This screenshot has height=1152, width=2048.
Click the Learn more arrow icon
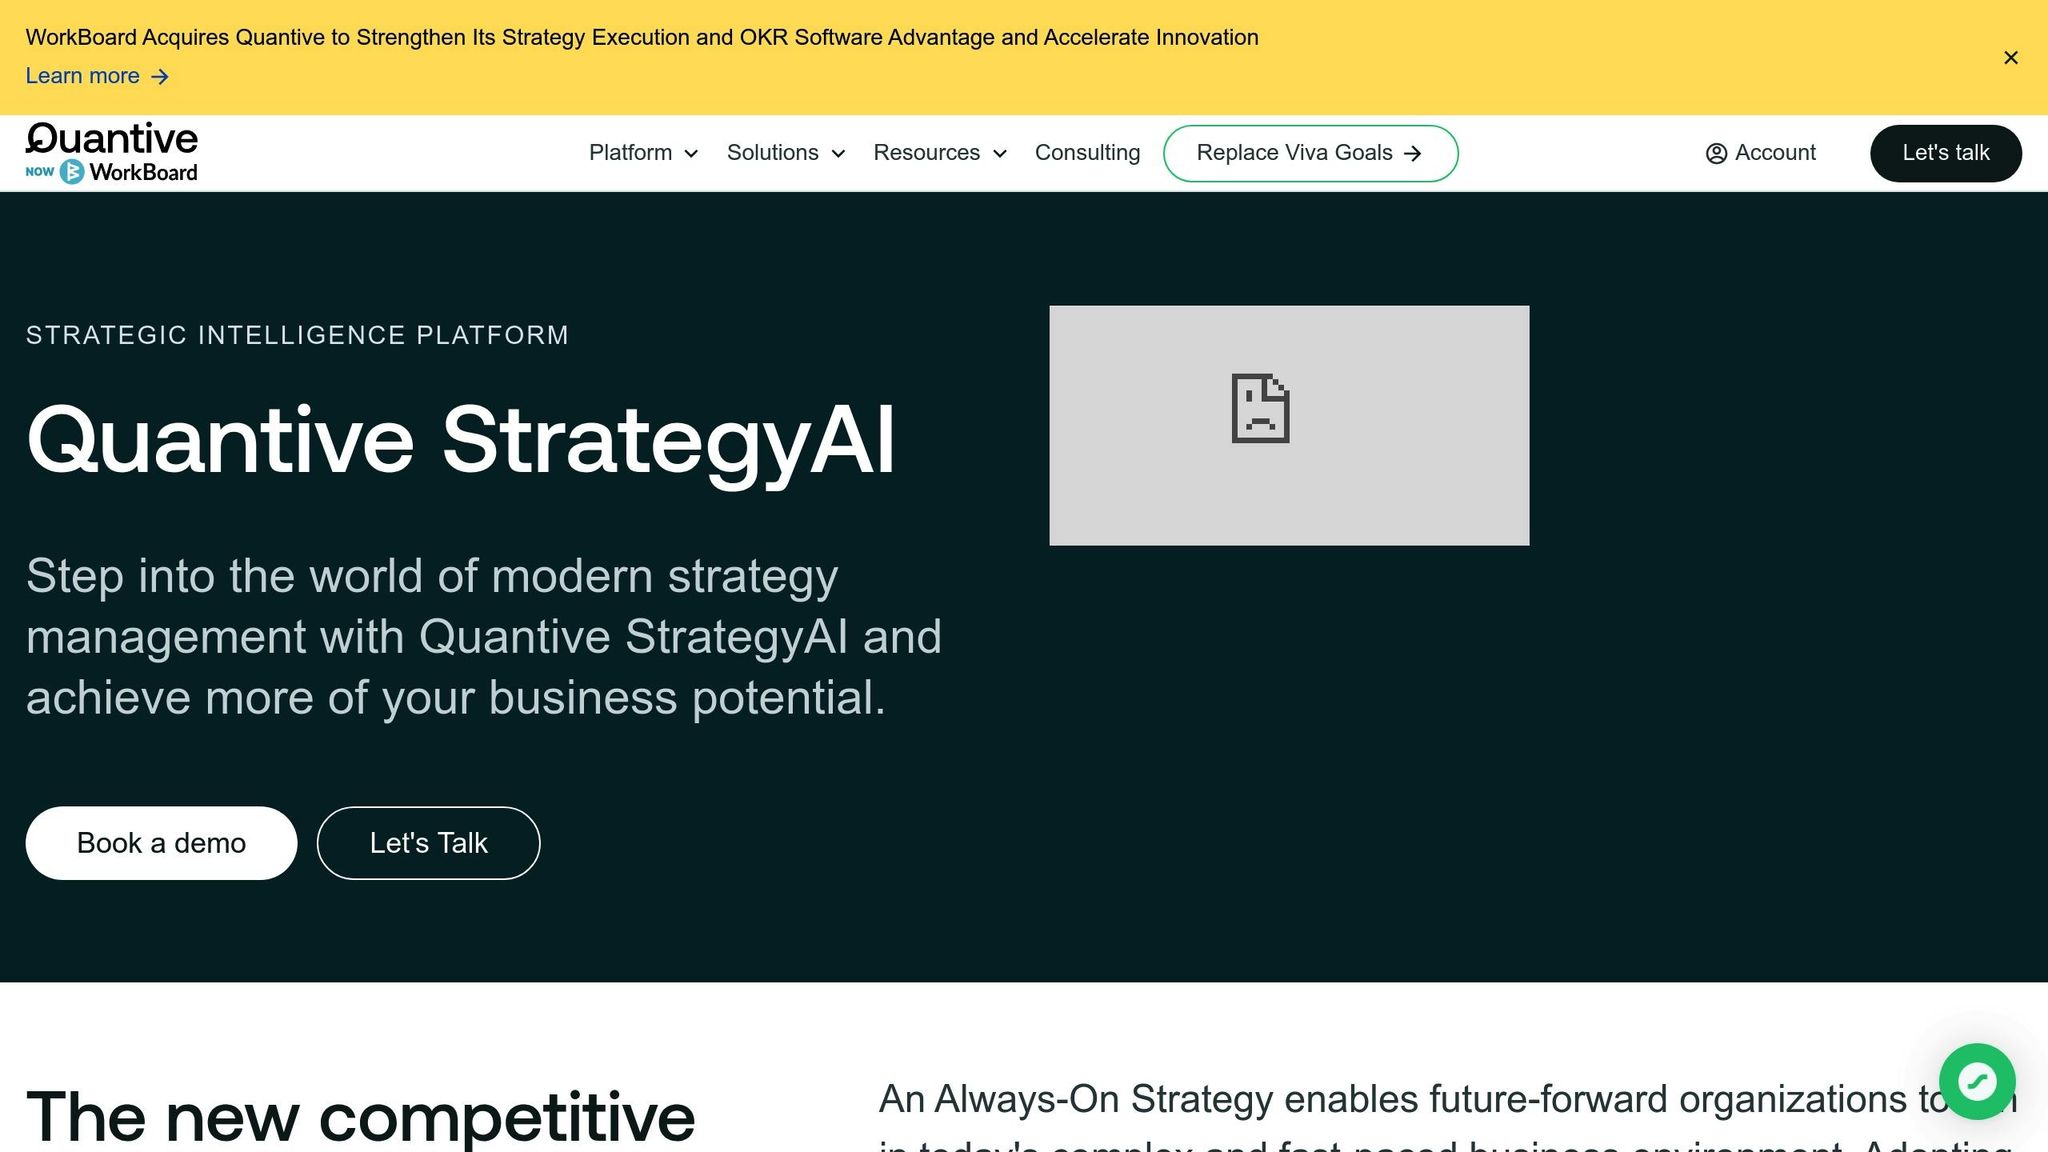pyautogui.click(x=160, y=76)
